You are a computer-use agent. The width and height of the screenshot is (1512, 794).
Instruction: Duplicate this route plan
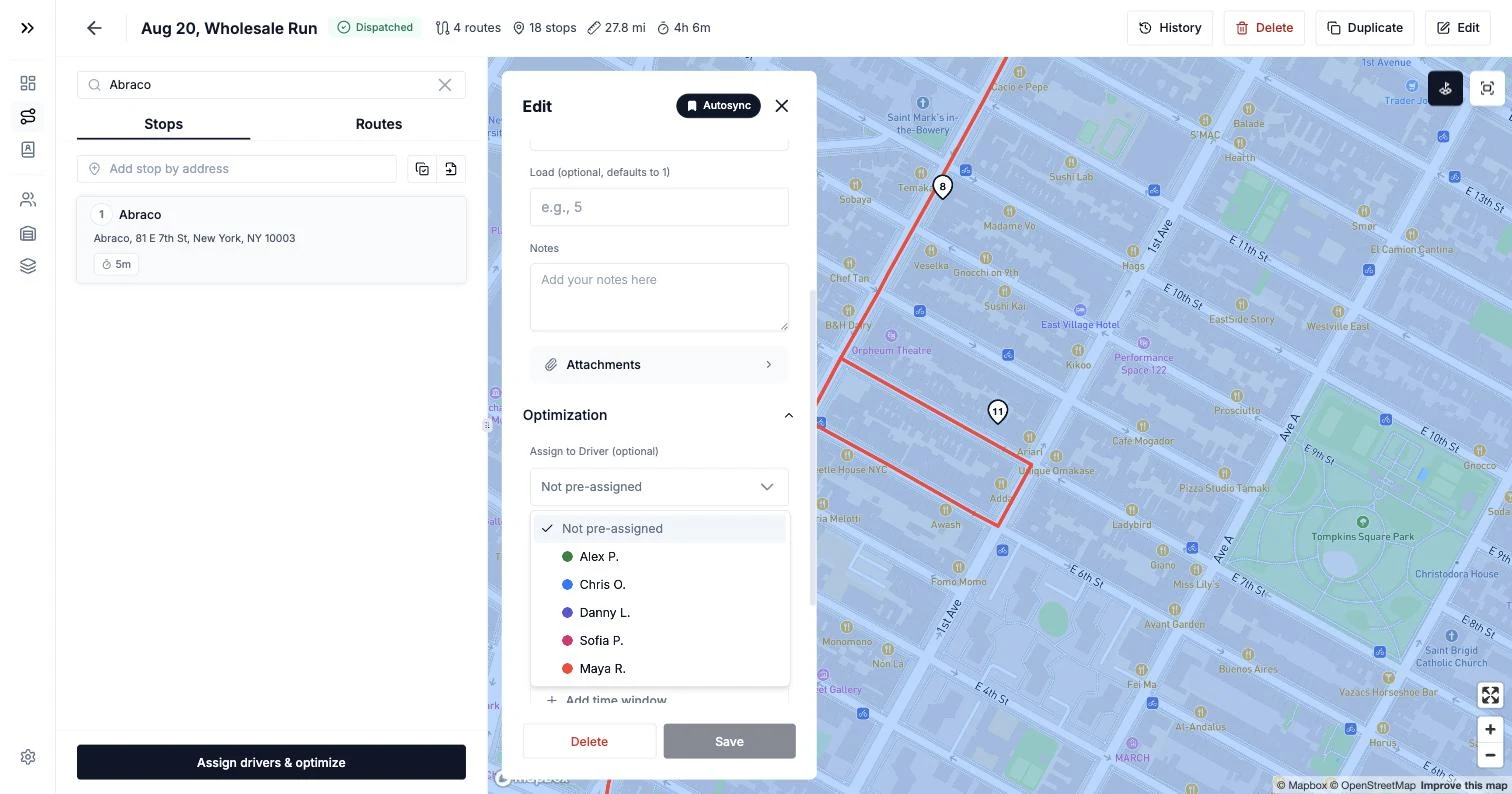point(1365,28)
